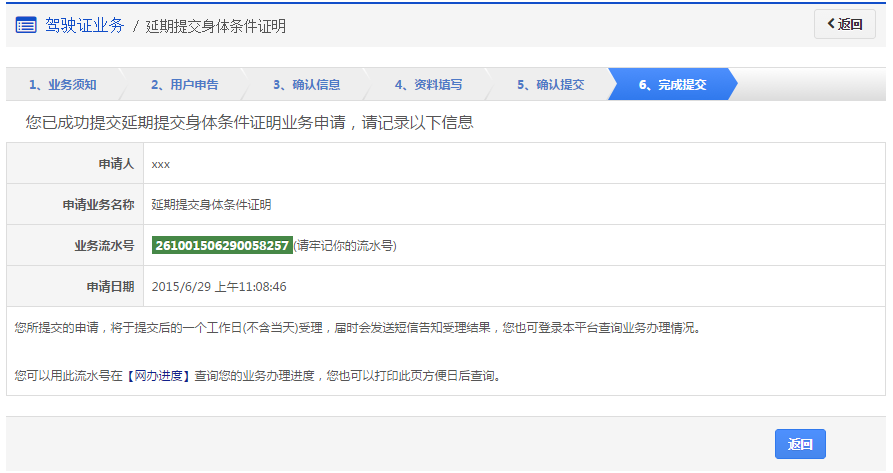Click the 申请业务名称 row value in the table
Viewport: 893px width, 473px height.
pos(211,205)
